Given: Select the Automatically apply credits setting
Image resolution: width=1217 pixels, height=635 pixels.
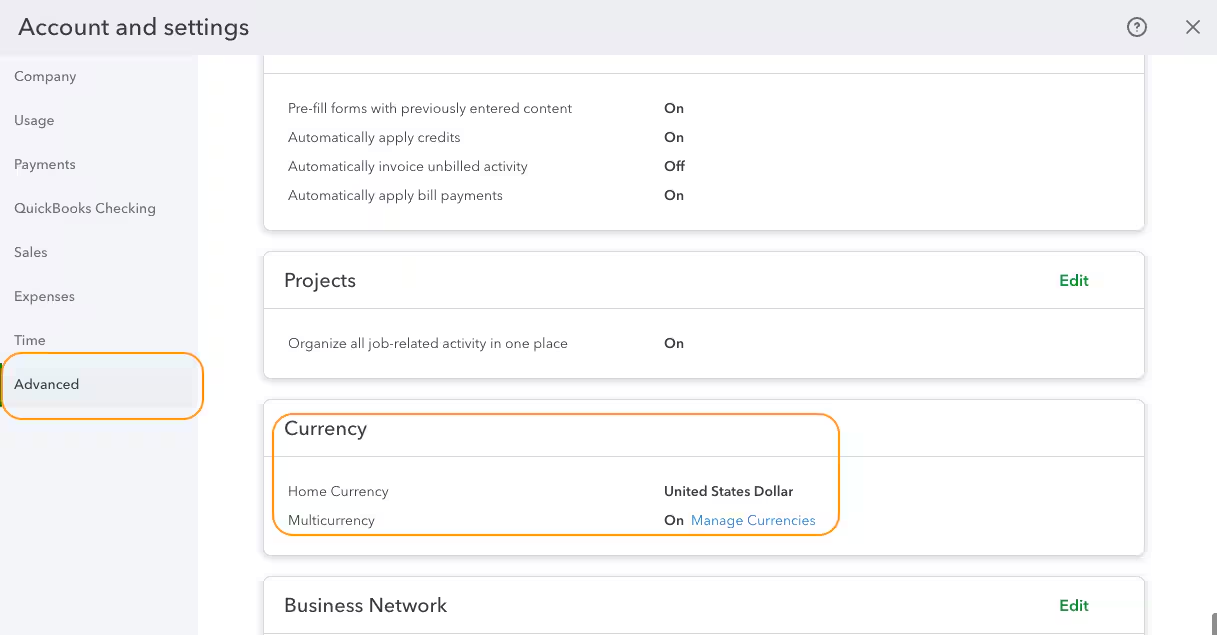Looking at the screenshot, I should (x=374, y=138).
